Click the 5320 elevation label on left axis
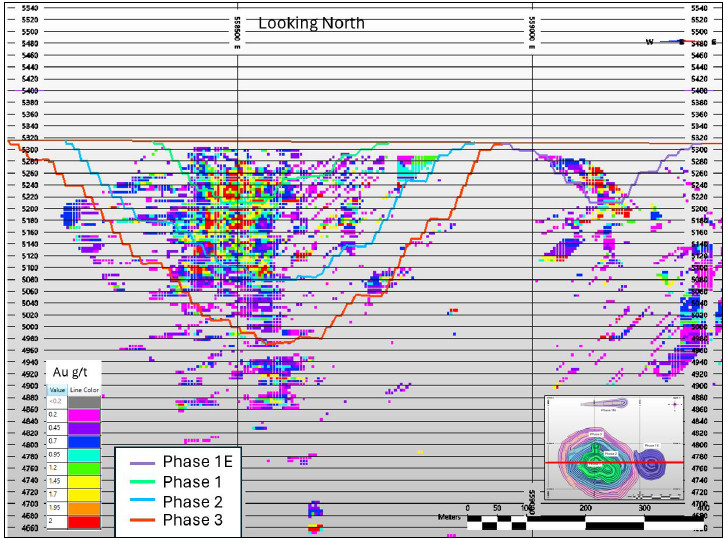The height and width of the screenshot is (539, 724). tap(30, 138)
